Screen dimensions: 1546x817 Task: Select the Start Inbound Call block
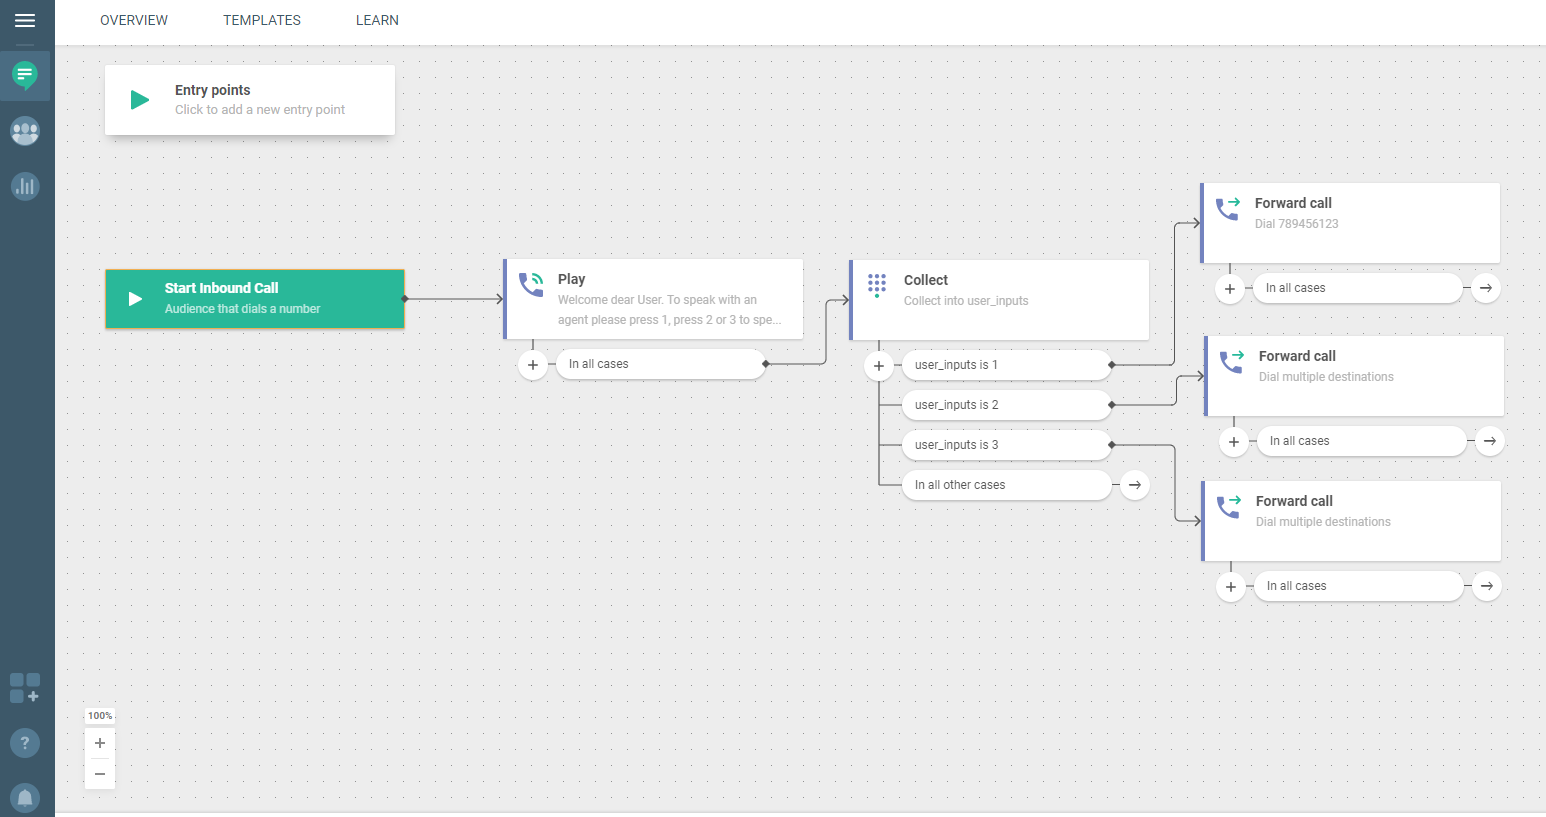pyautogui.click(x=255, y=298)
